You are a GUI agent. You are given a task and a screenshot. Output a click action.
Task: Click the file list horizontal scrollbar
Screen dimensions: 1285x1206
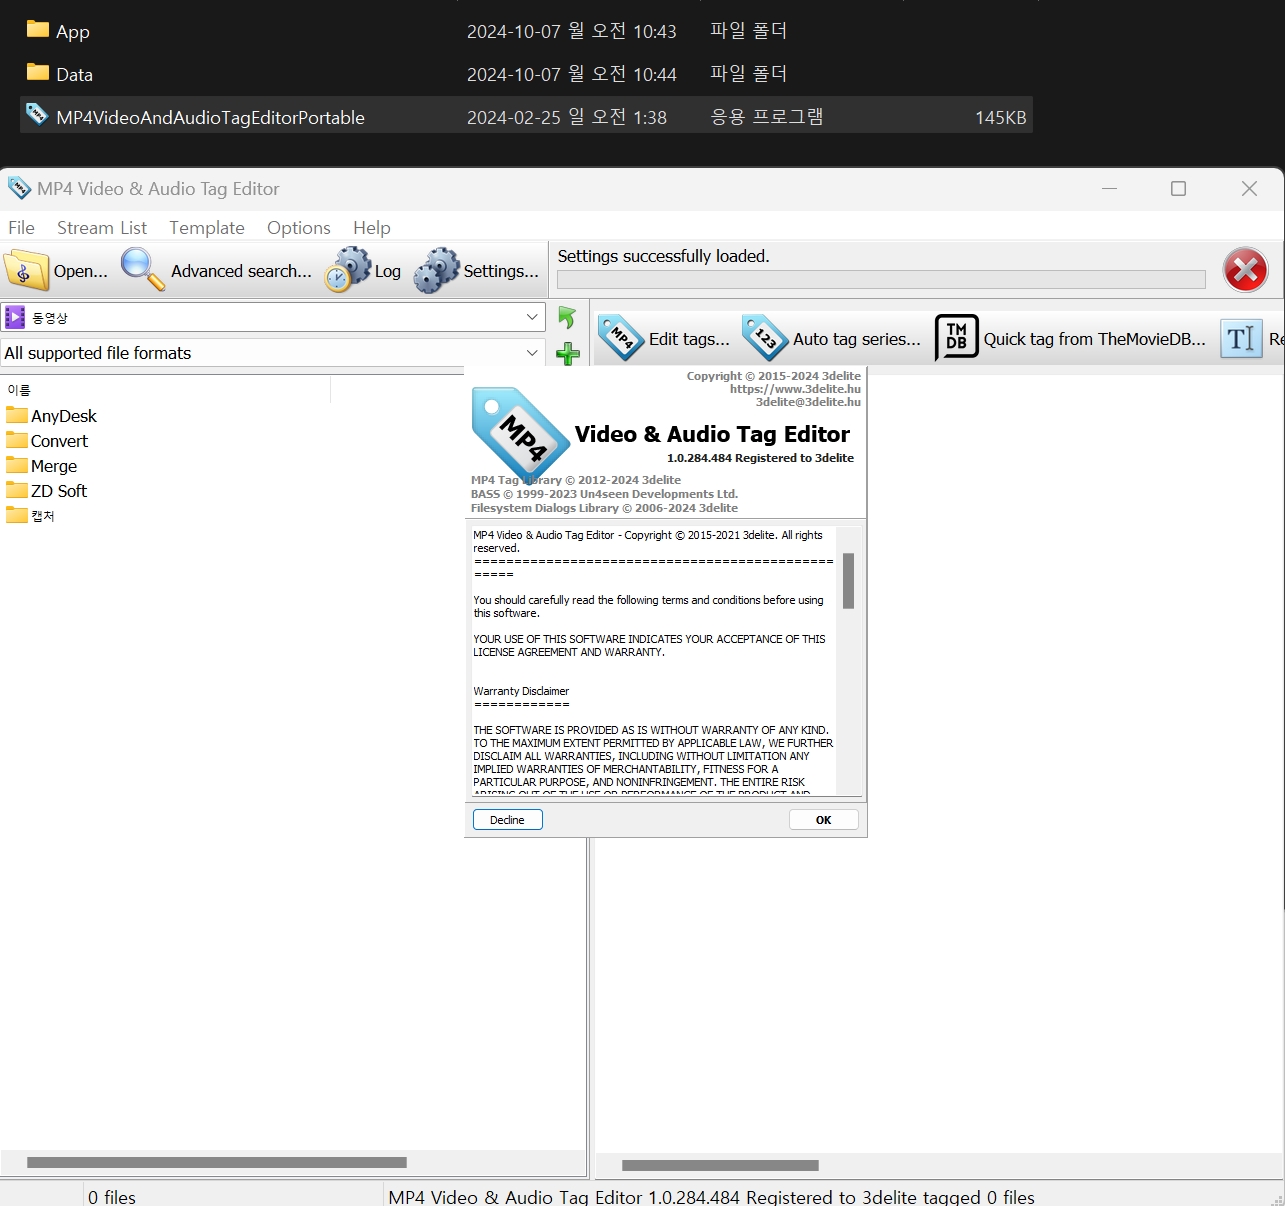point(217,1162)
